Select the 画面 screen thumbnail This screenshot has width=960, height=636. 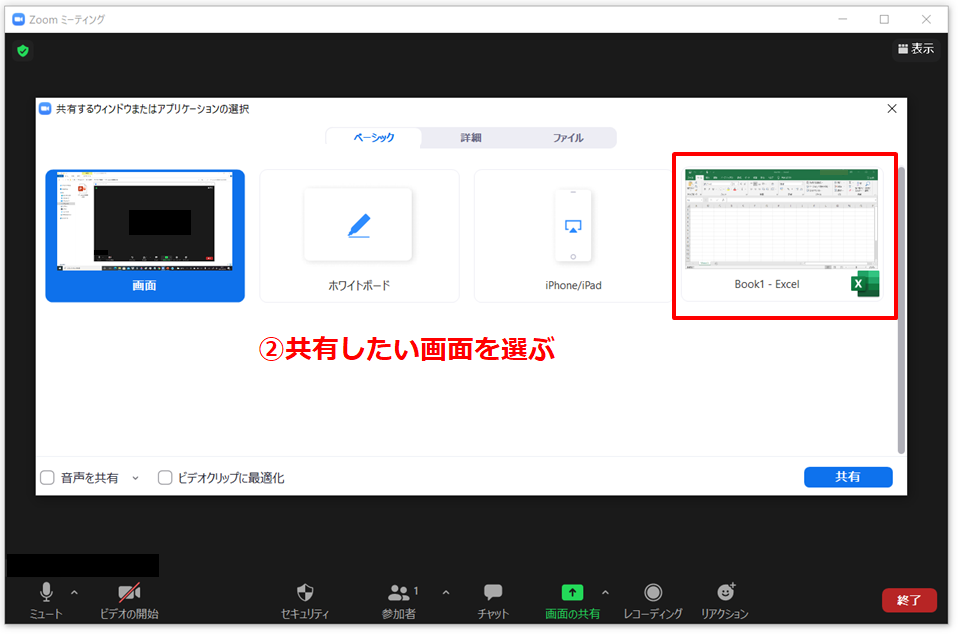click(145, 236)
